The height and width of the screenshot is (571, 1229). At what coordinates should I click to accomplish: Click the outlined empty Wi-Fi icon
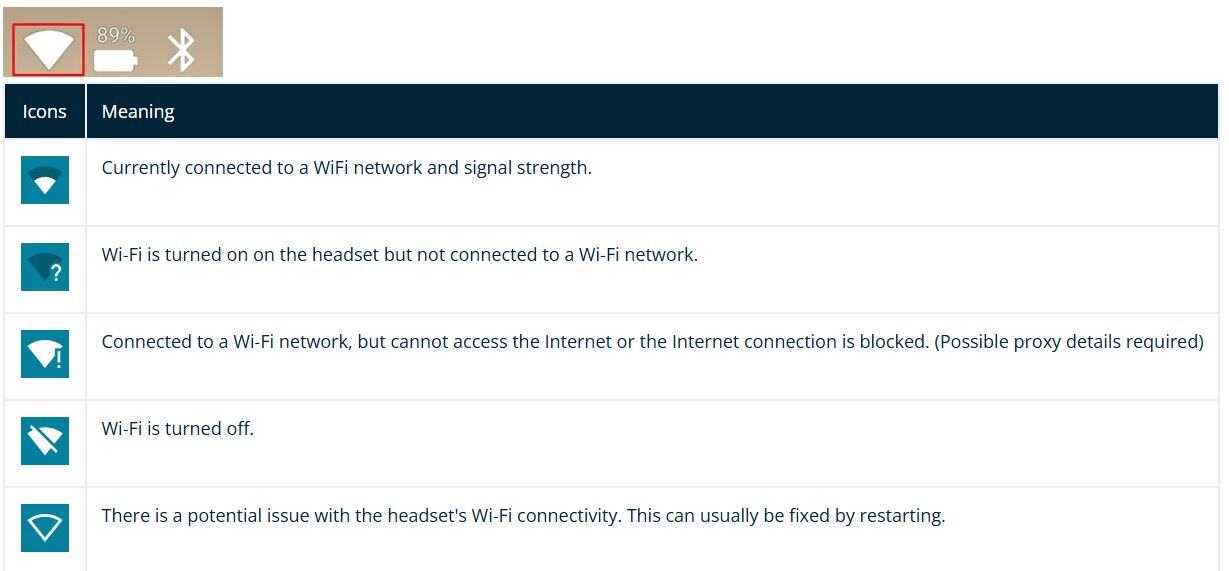click(x=45, y=528)
